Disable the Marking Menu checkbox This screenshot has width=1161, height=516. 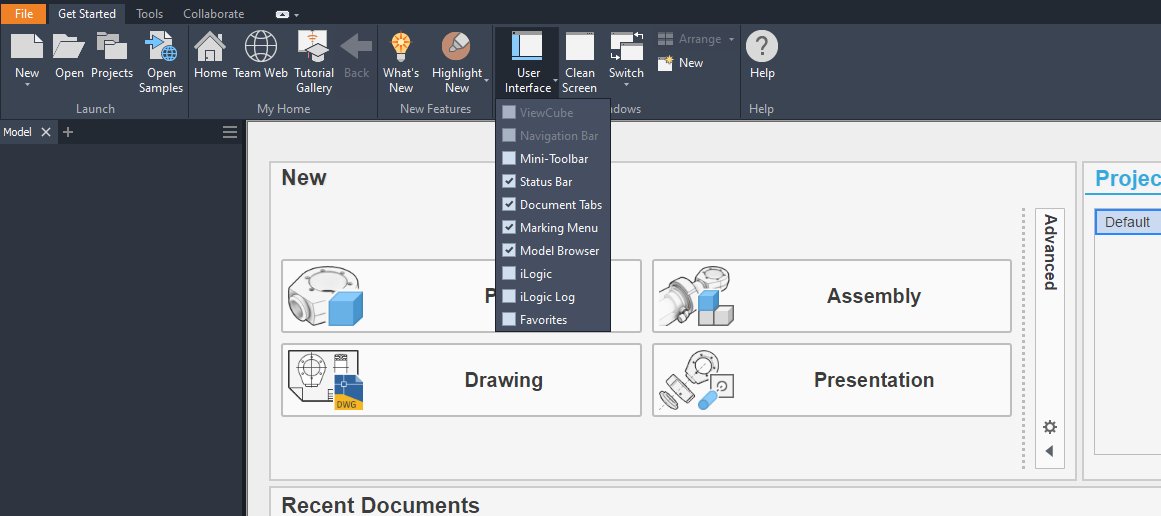[509, 227]
